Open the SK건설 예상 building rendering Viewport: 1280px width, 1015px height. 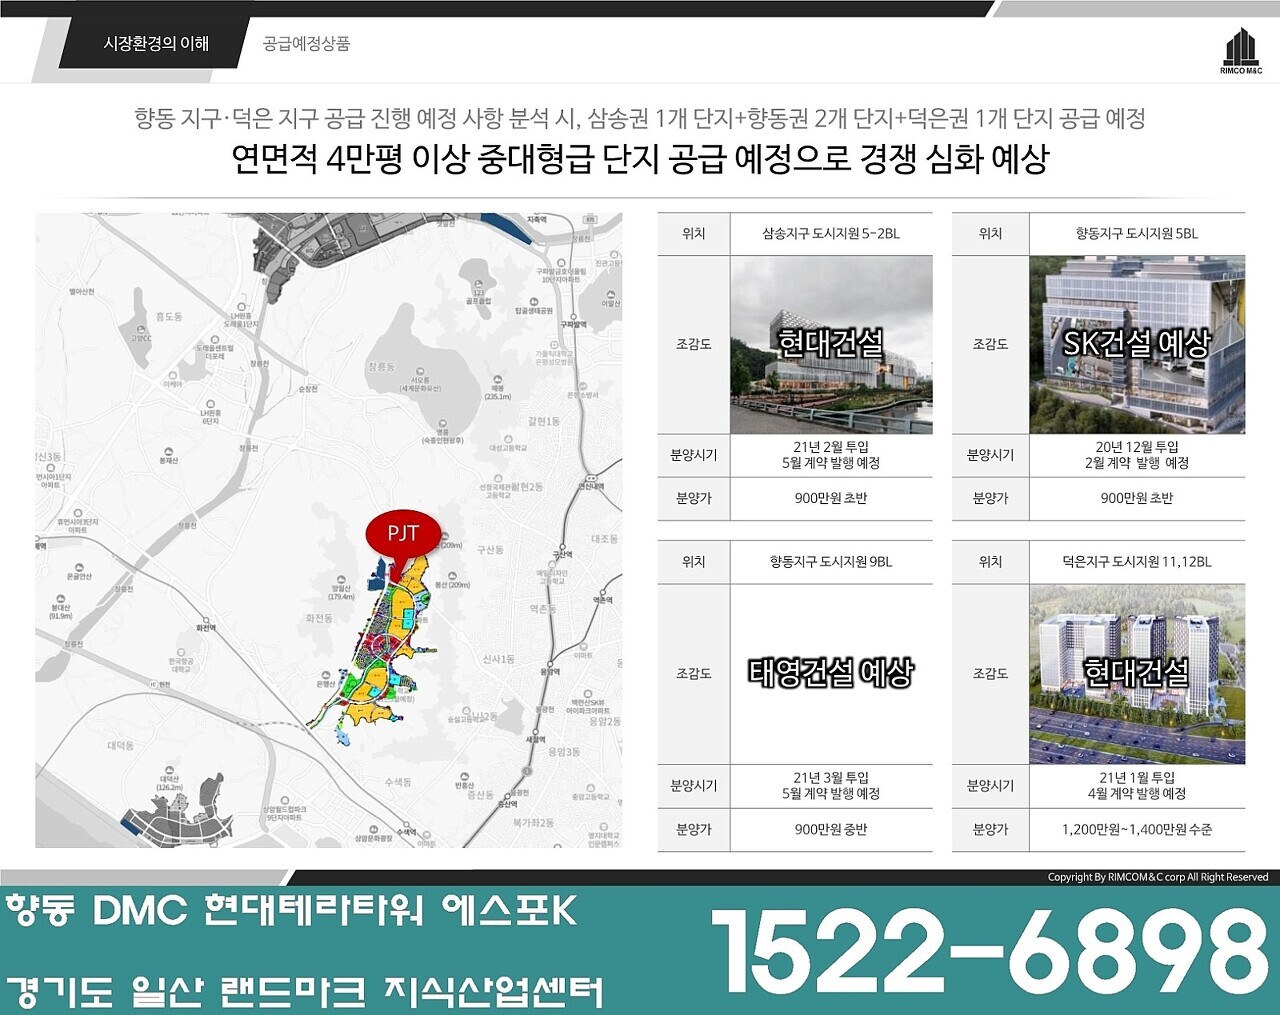pyautogui.click(x=1137, y=344)
